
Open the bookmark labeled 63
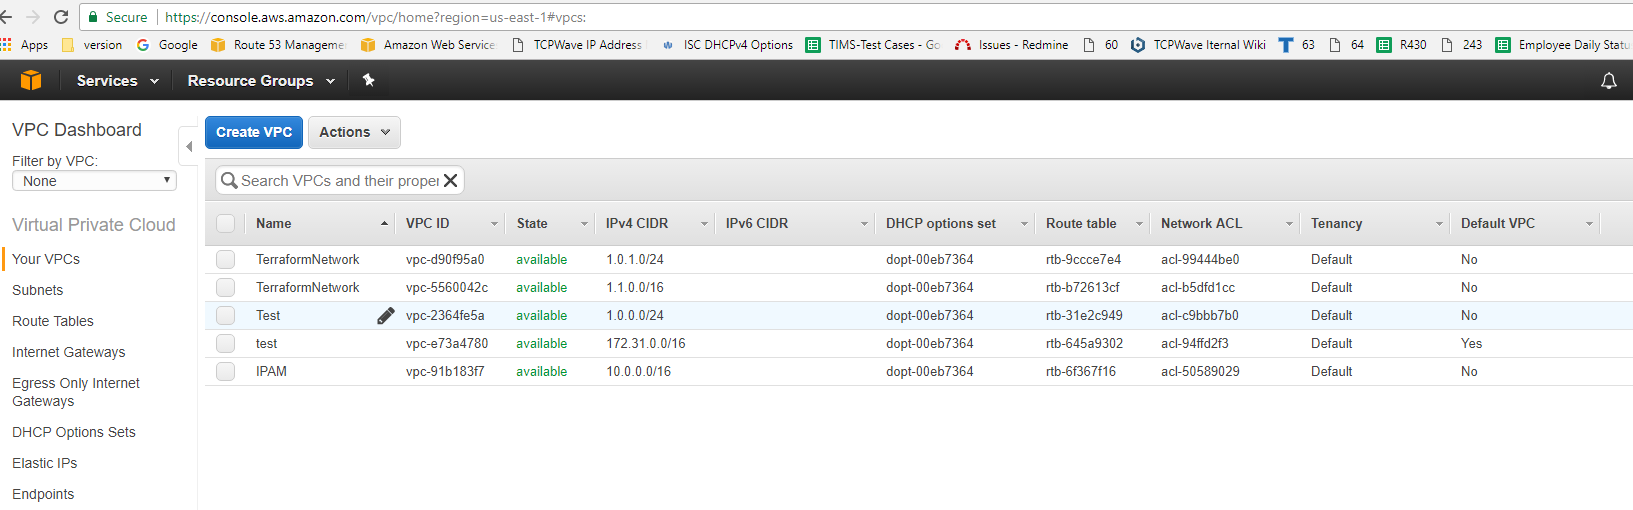click(x=1297, y=45)
